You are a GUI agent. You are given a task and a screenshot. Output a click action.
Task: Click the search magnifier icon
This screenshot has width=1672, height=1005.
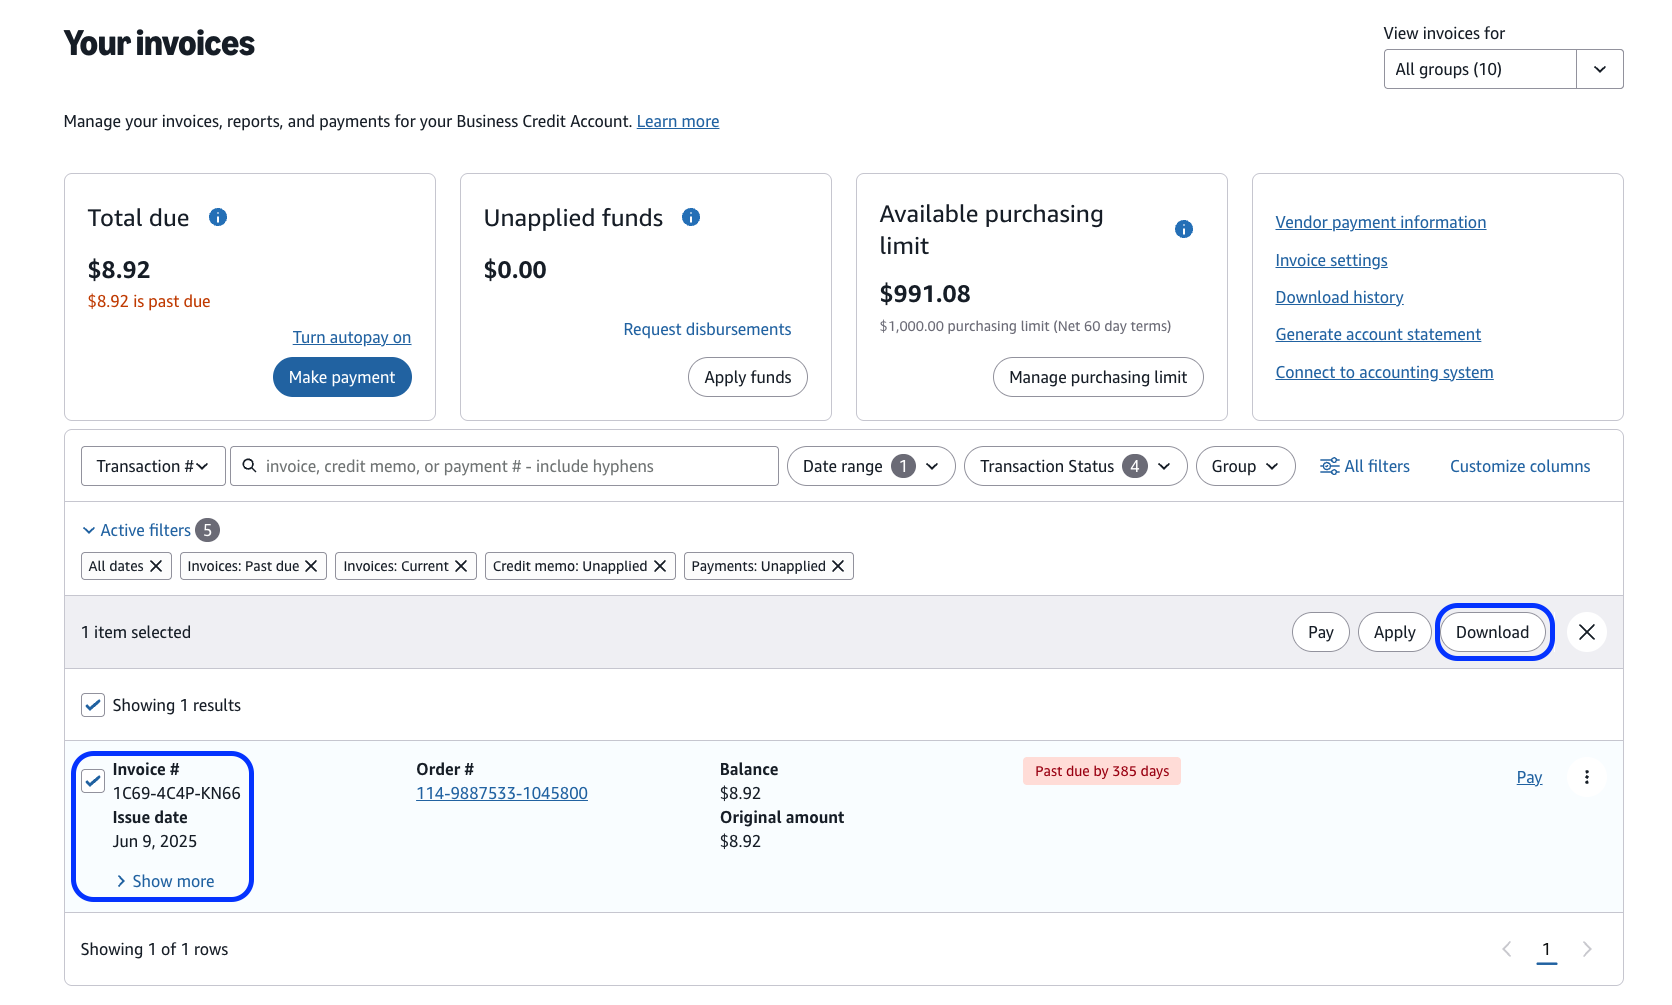(249, 466)
